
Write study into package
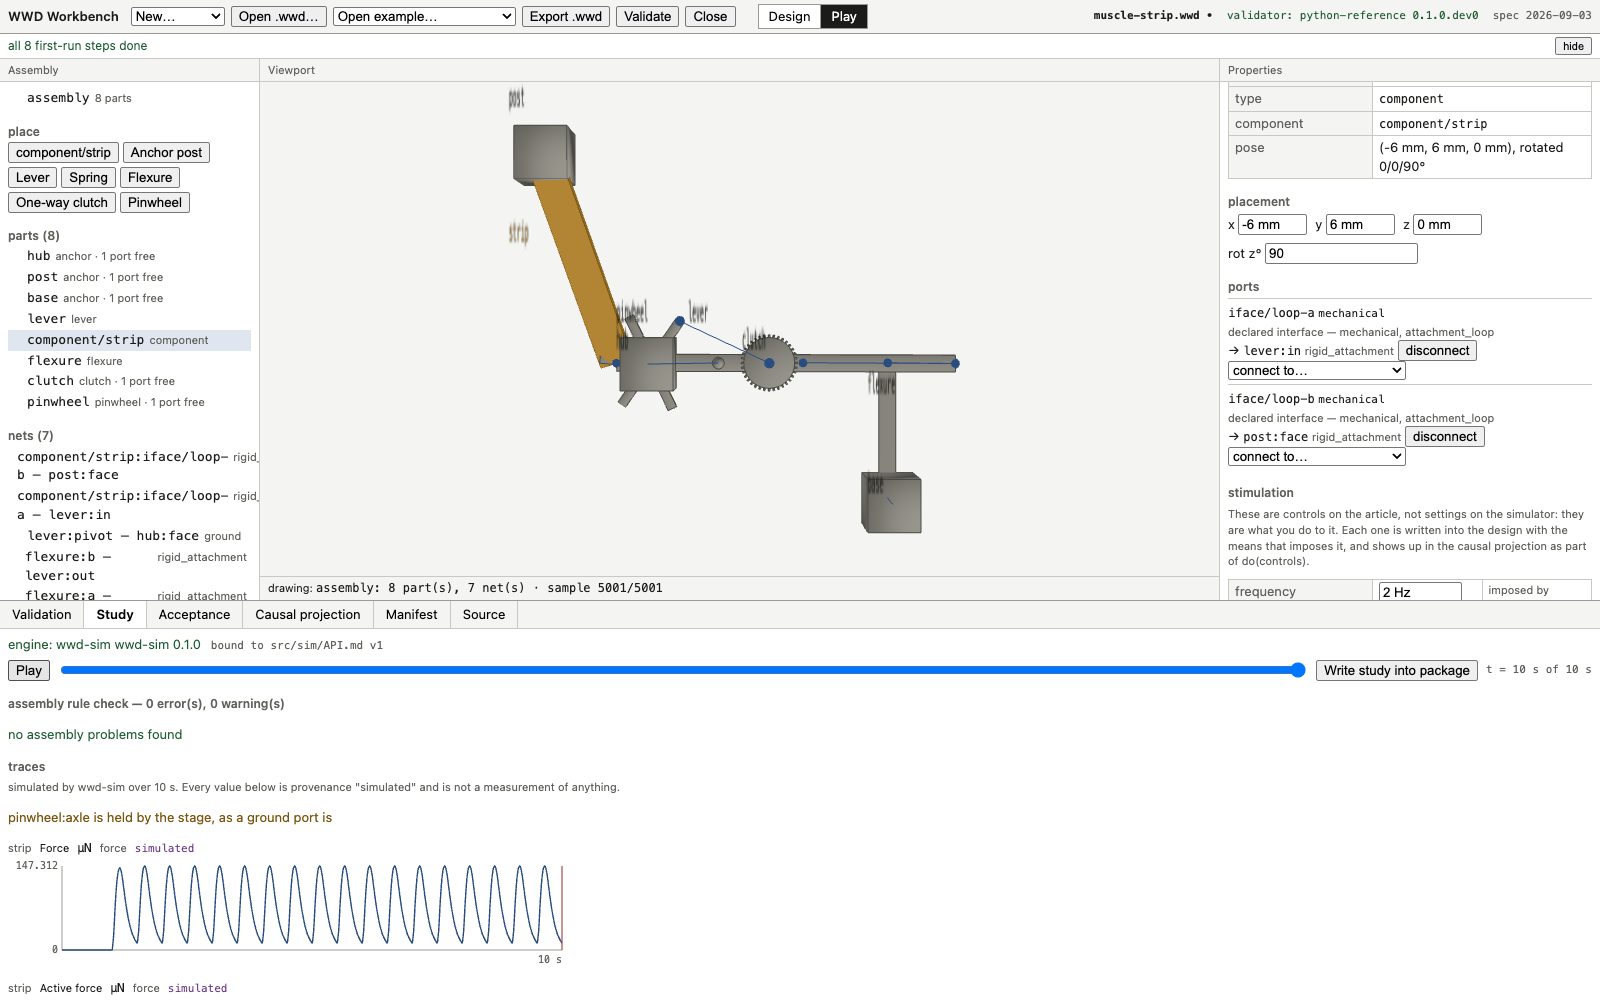pyautogui.click(x=1397, y=671)
